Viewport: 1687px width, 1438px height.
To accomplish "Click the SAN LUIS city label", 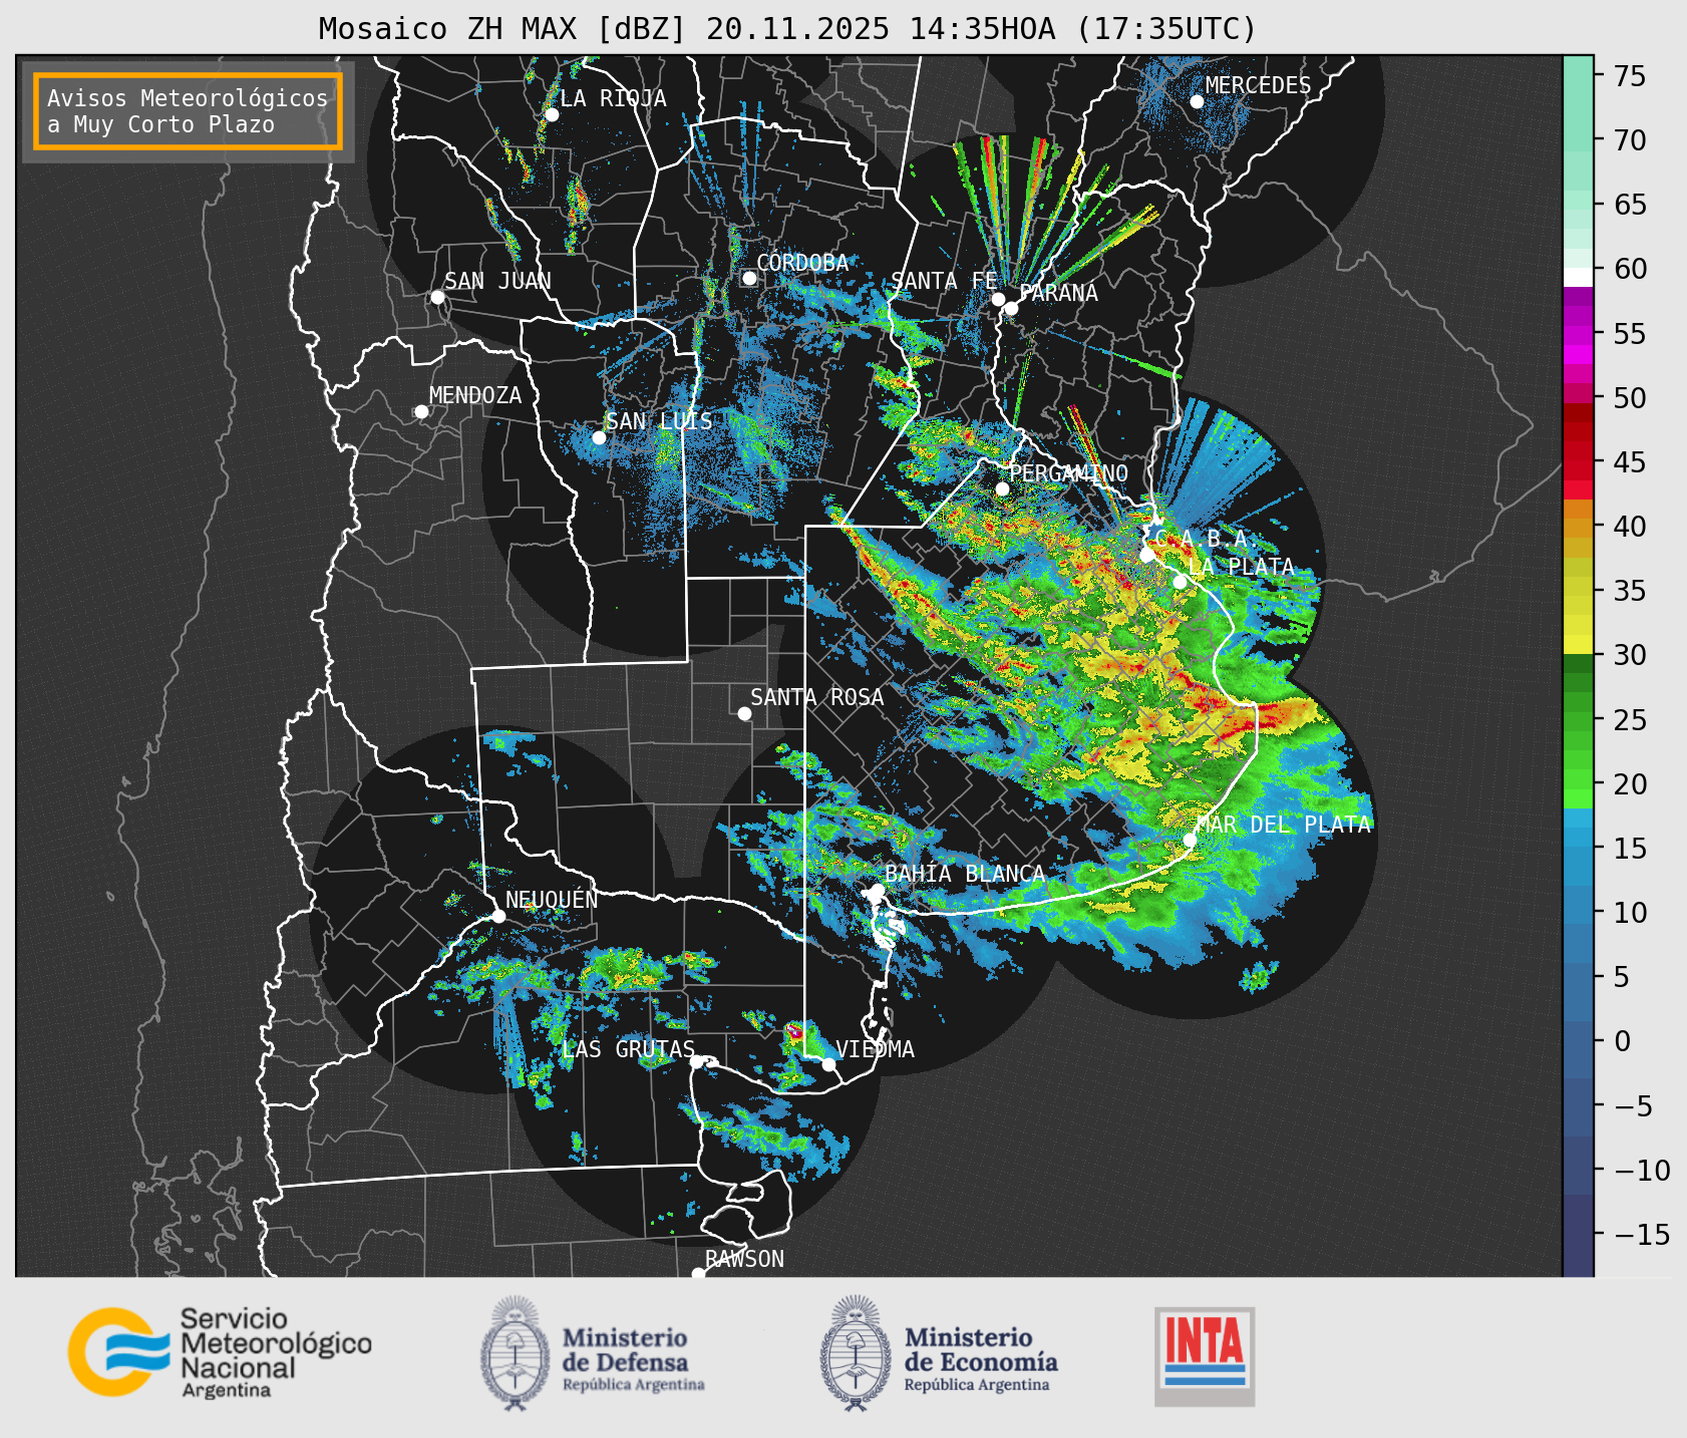I will 660,421.
